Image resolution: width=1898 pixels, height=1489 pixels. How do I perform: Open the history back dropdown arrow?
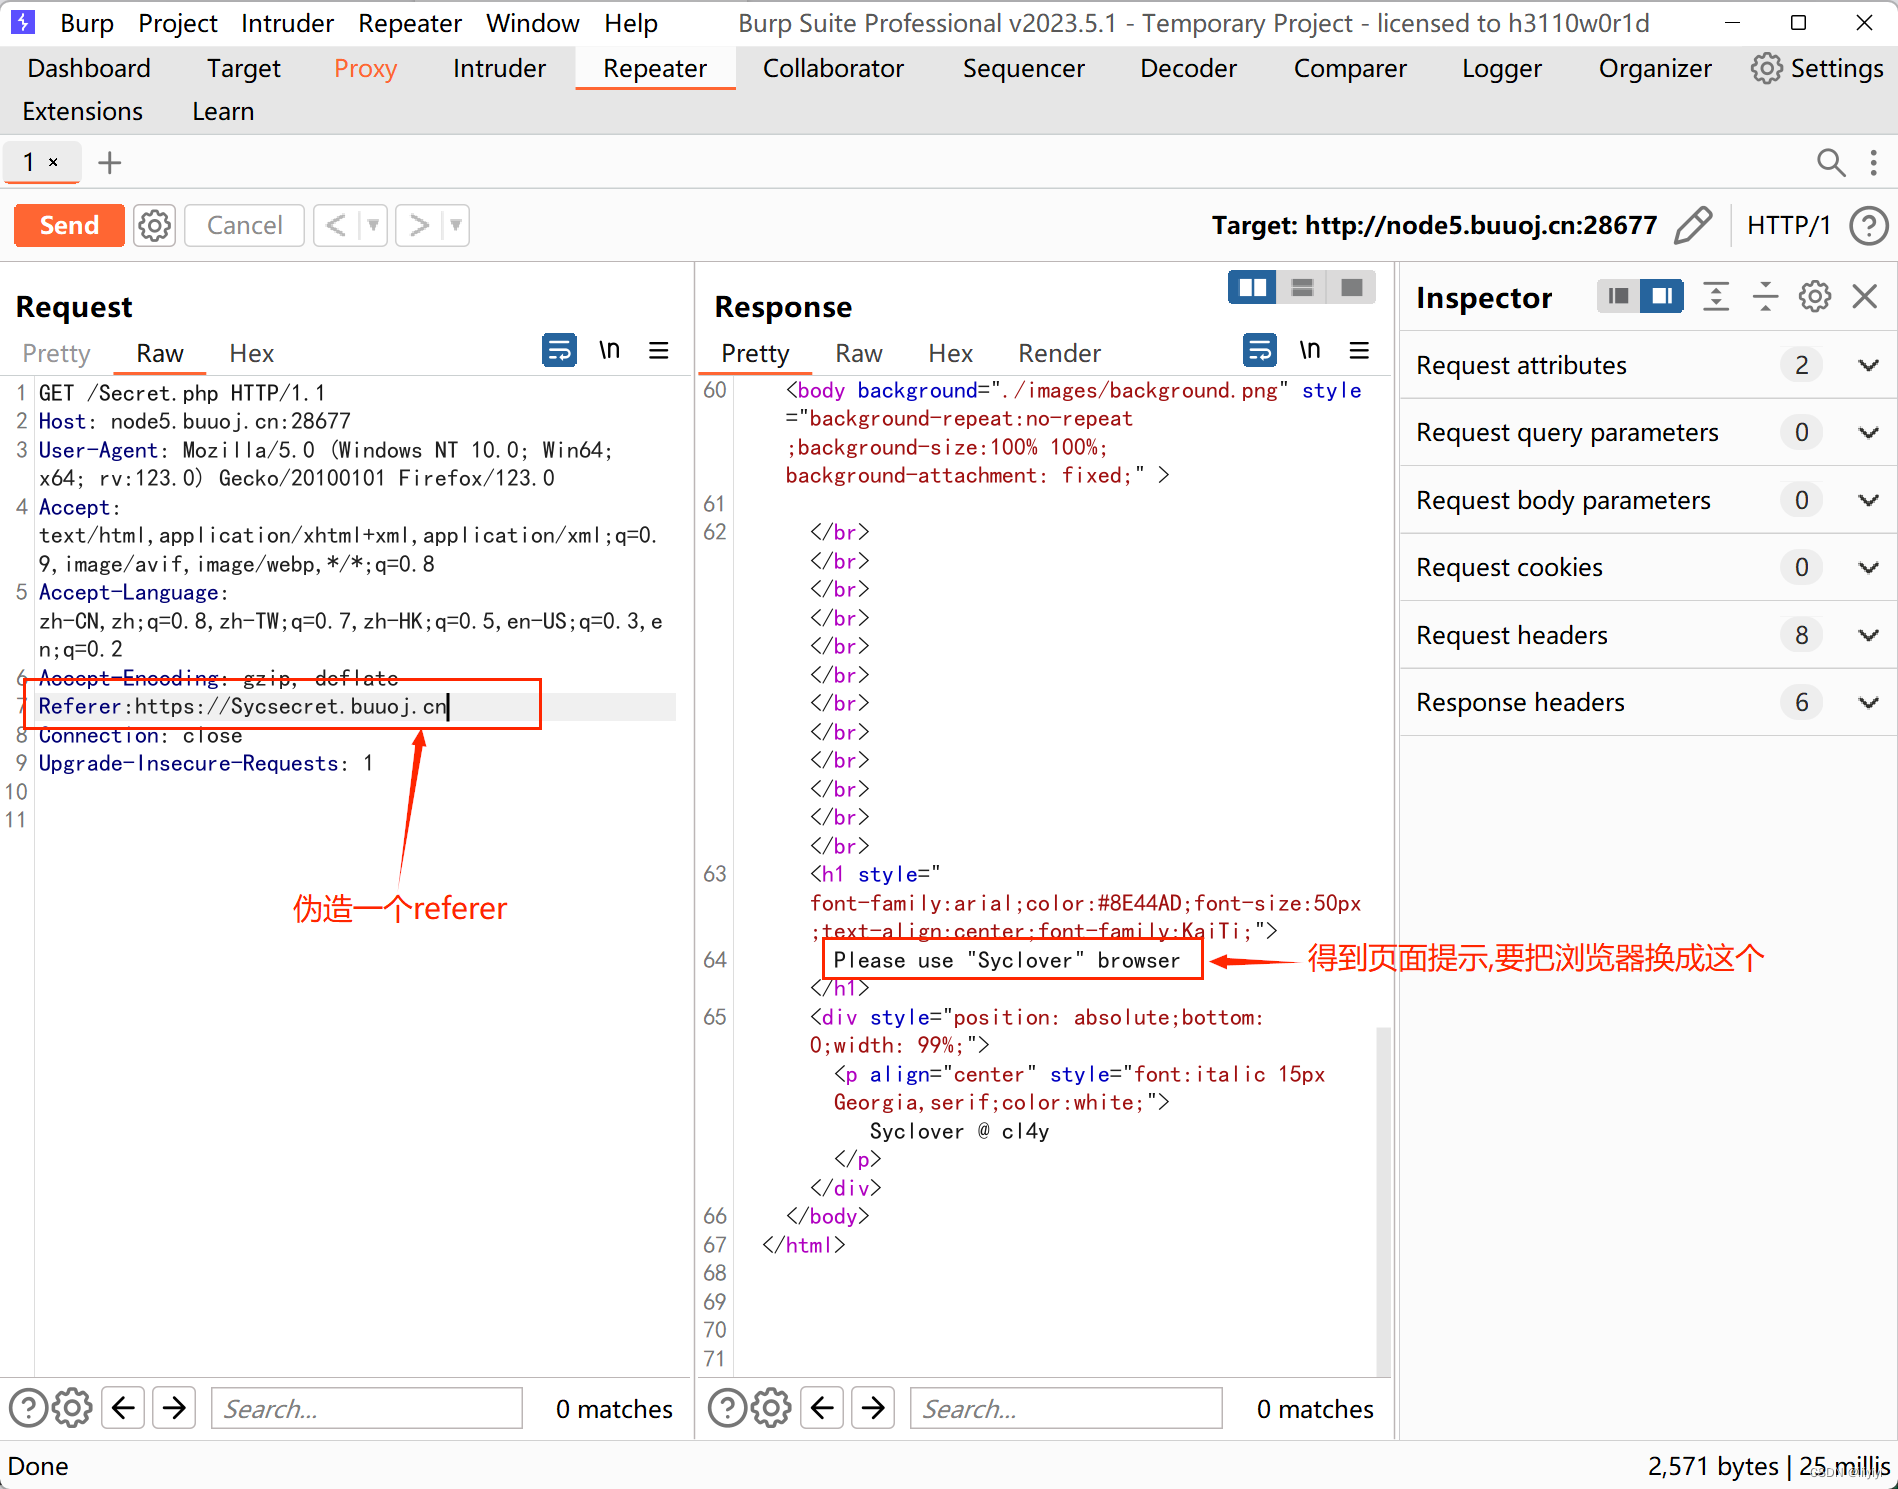(x=373, y=225)
